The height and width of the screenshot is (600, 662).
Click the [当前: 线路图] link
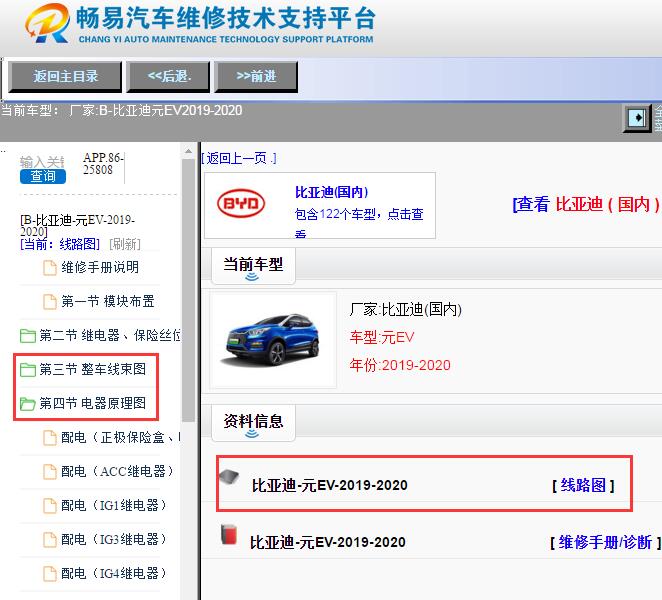pyautogui.click(x=60, y=244)
